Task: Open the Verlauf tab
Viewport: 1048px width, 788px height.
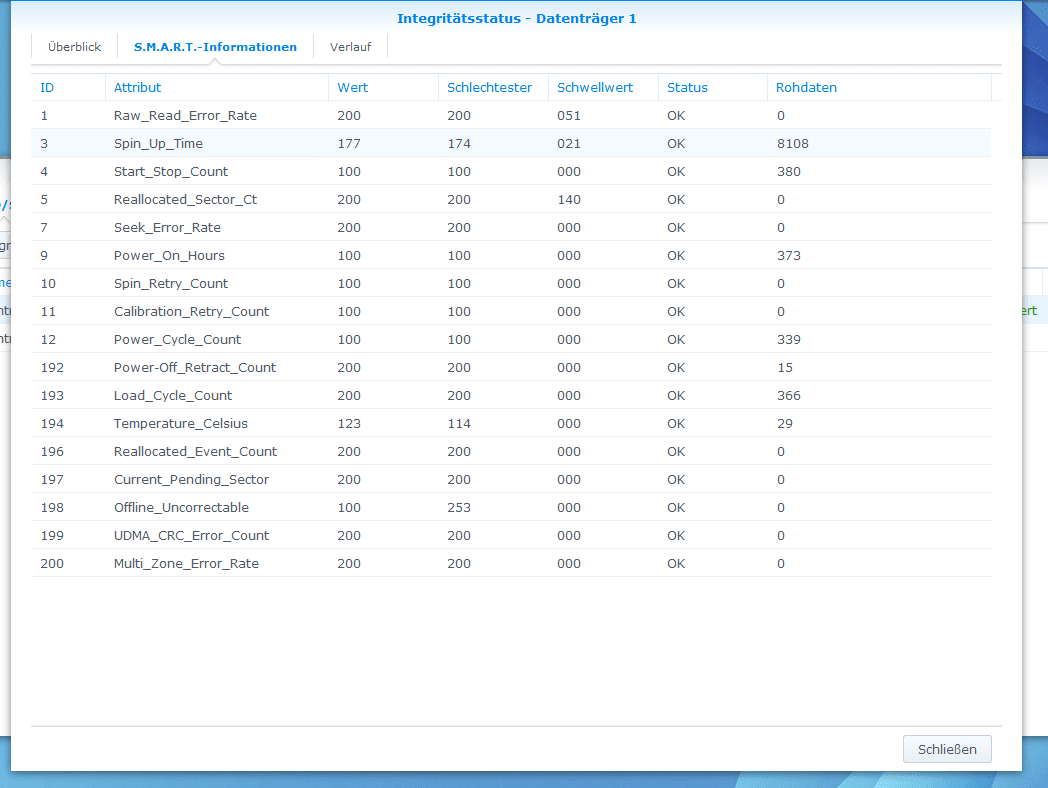Action: [350, 47]
